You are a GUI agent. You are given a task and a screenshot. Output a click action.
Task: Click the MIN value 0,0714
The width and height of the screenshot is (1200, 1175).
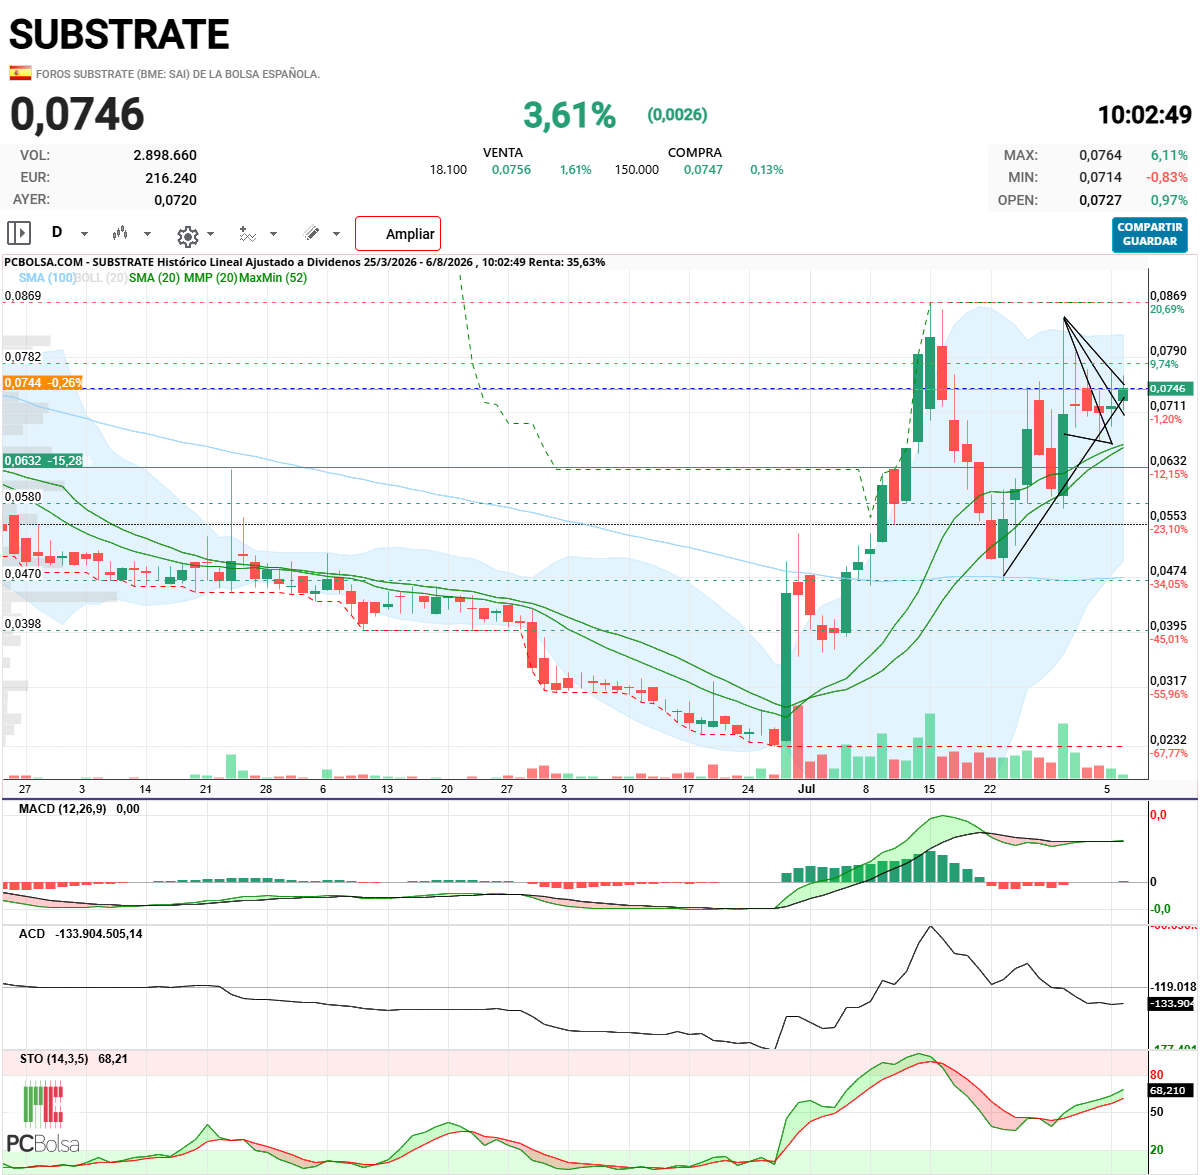1100,177
